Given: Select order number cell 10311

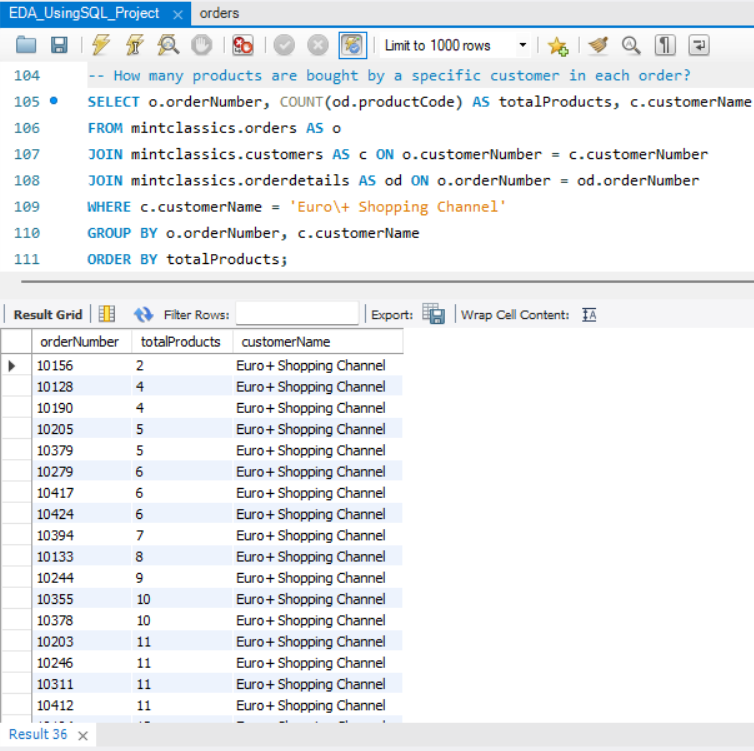Looking at the screenshot, I should [82, 684].
